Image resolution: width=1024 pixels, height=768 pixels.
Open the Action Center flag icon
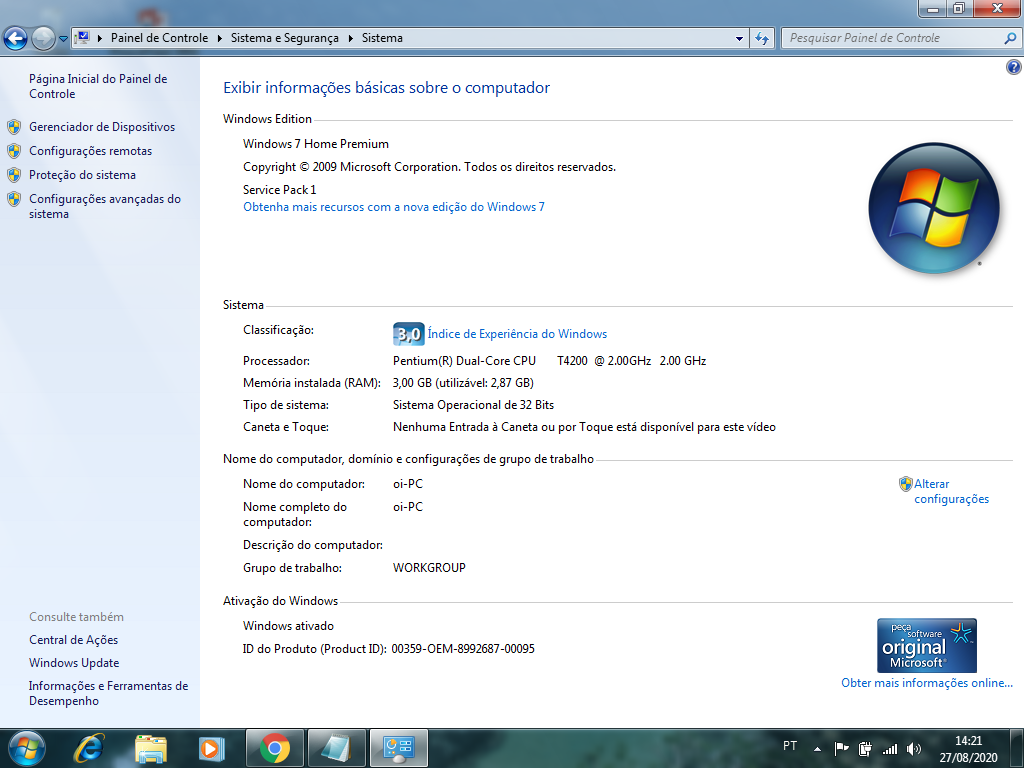click(x=842, y=749)
